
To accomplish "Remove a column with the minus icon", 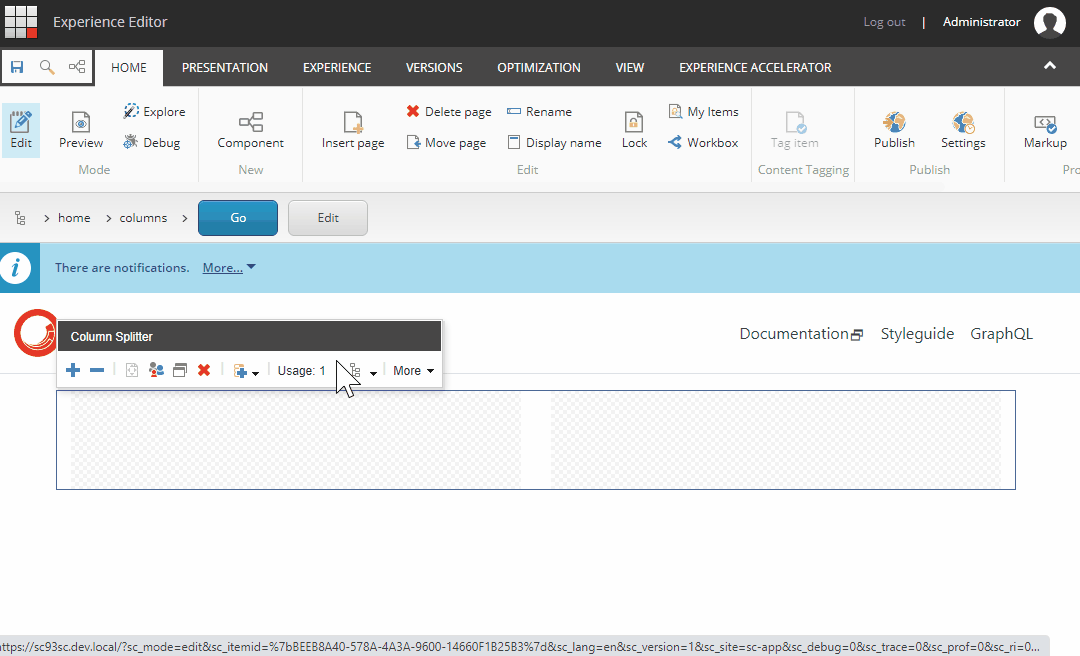I will click(97, 371).
